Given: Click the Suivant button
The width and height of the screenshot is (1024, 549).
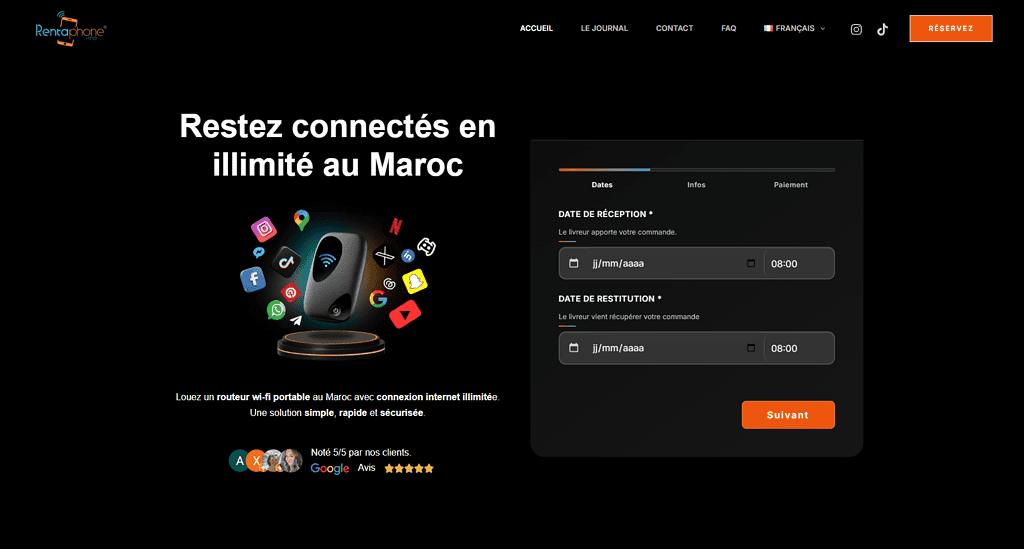Looking at the screenshot, I should coord(788,415).
